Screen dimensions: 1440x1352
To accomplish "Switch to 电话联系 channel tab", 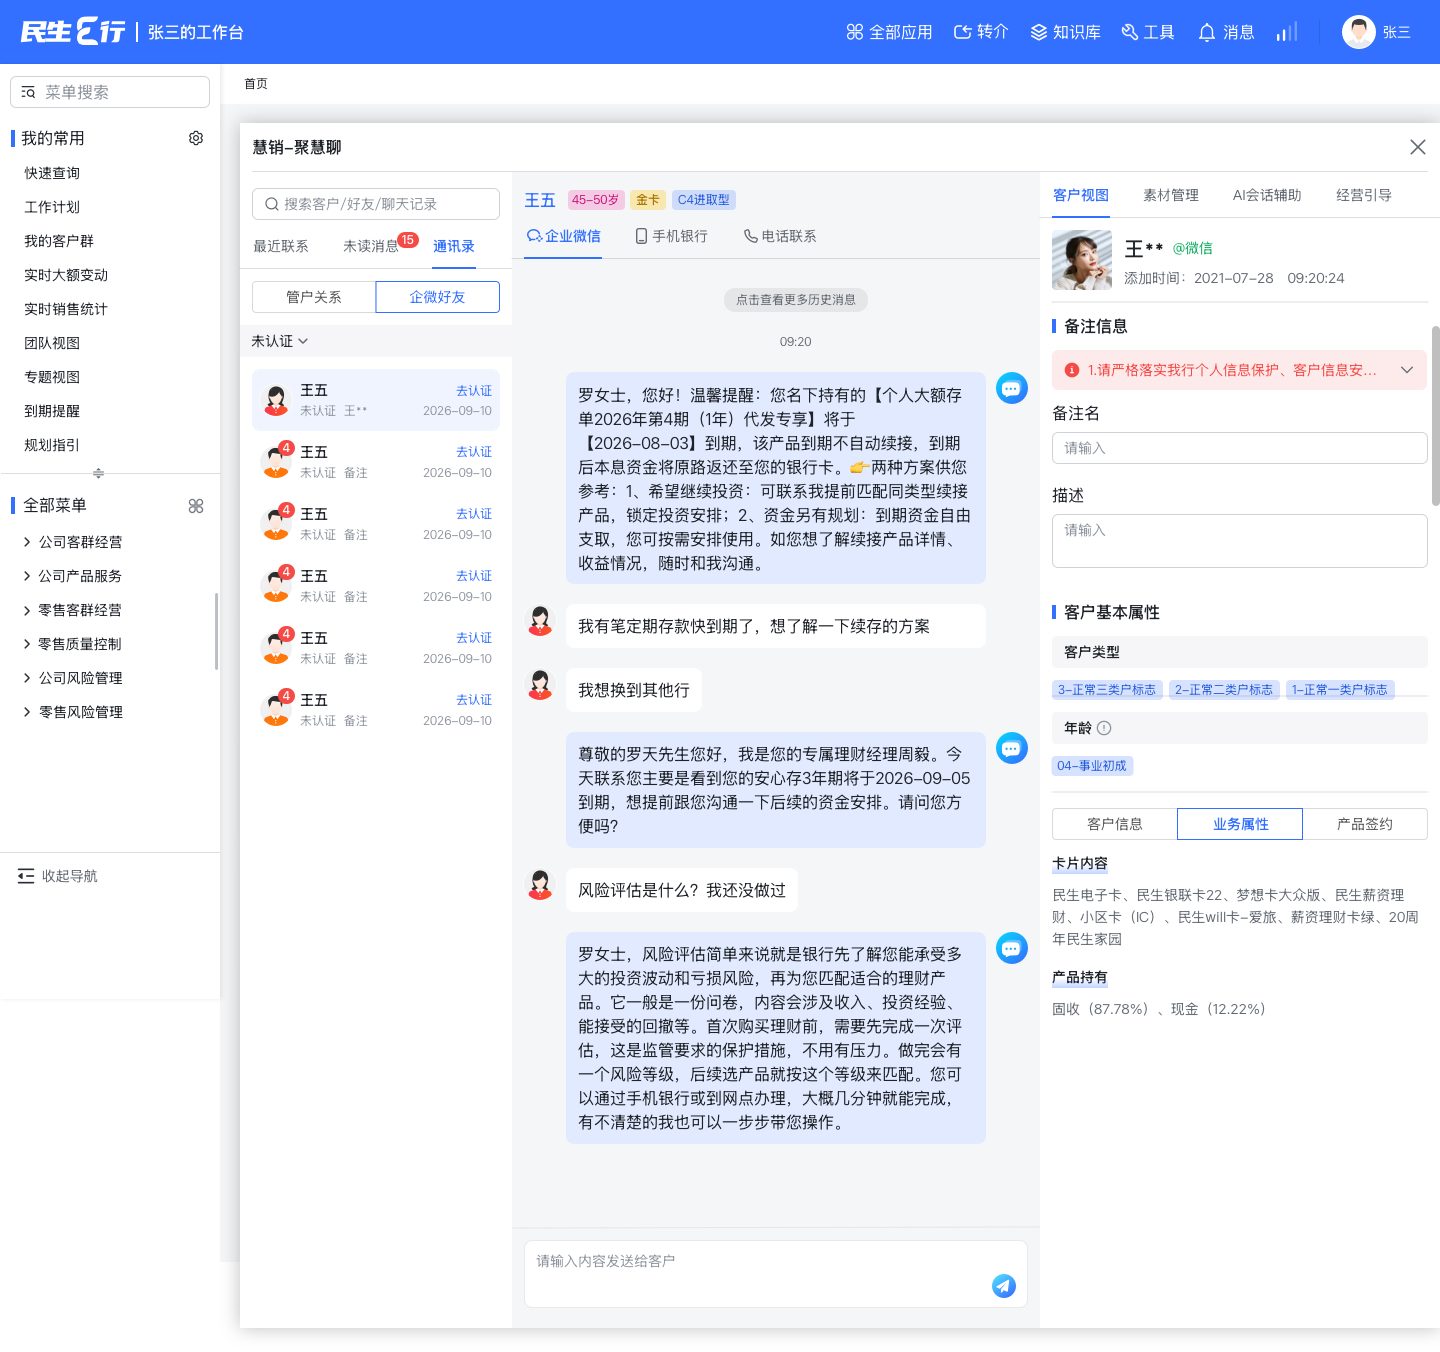I will point(780,236).
